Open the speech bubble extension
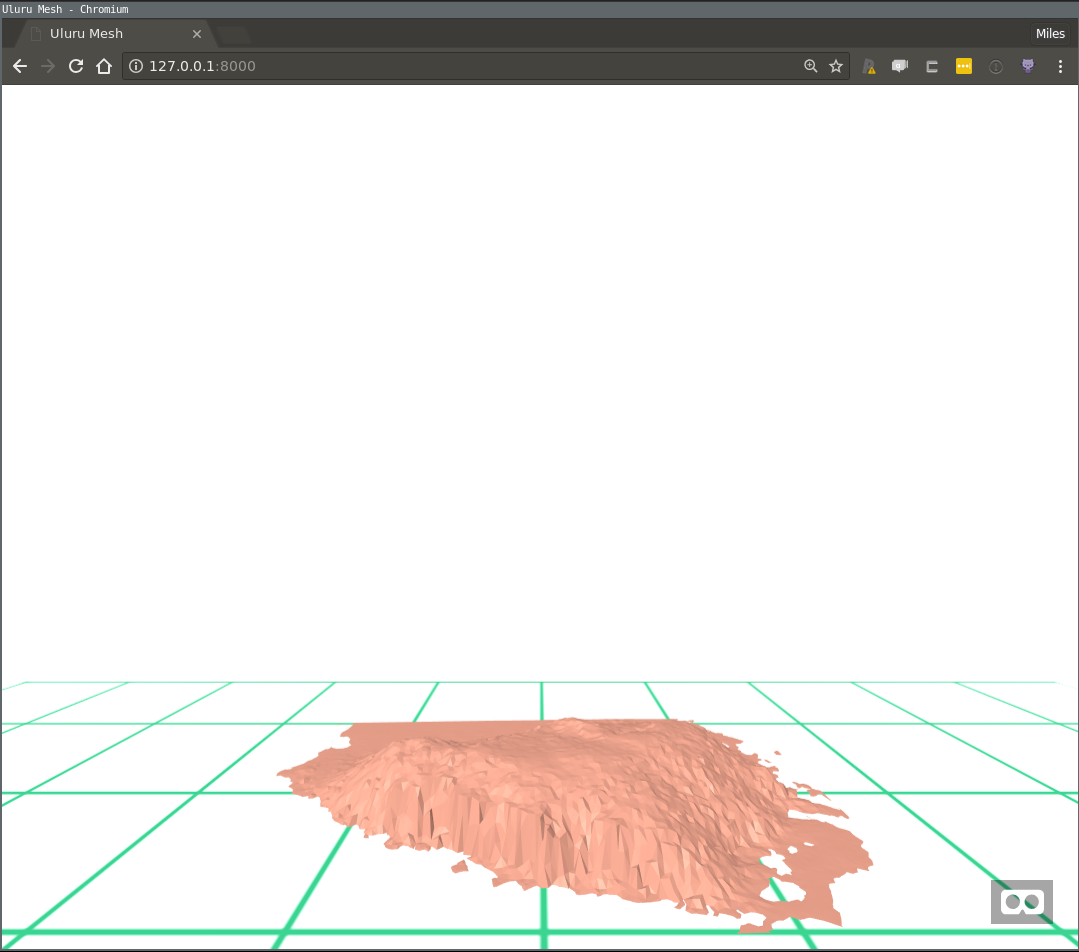 pos(900,67)
